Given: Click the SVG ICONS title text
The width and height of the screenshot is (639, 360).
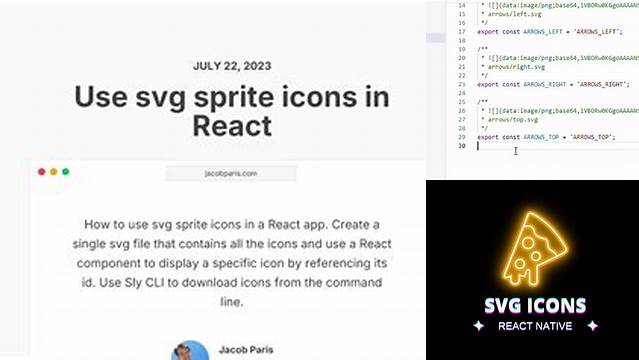Looking at the screenshot, I should 535,306.
